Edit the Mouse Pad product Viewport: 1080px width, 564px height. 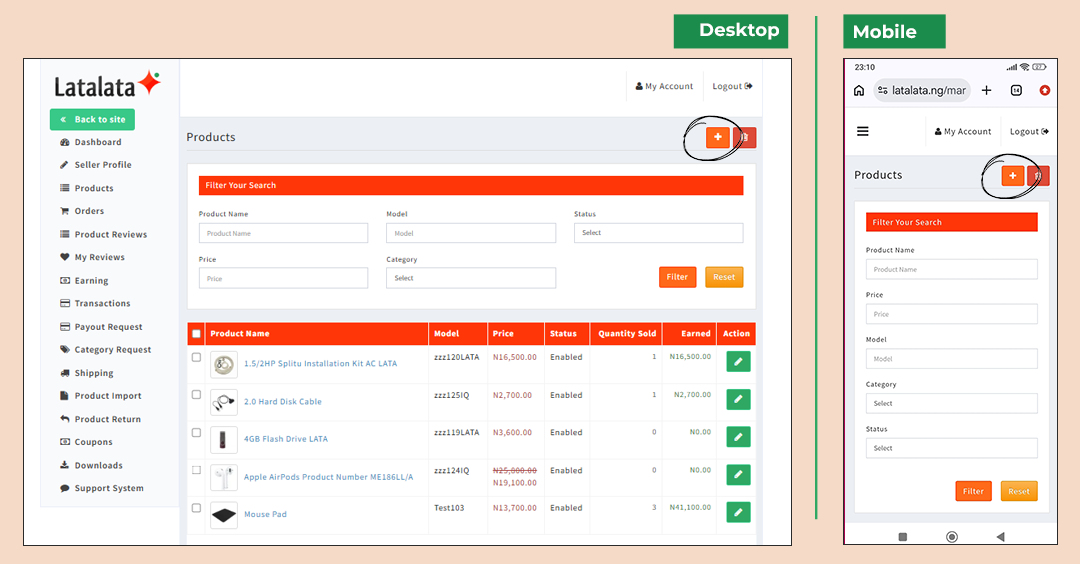pyautogui.click(x=738, y=512)
